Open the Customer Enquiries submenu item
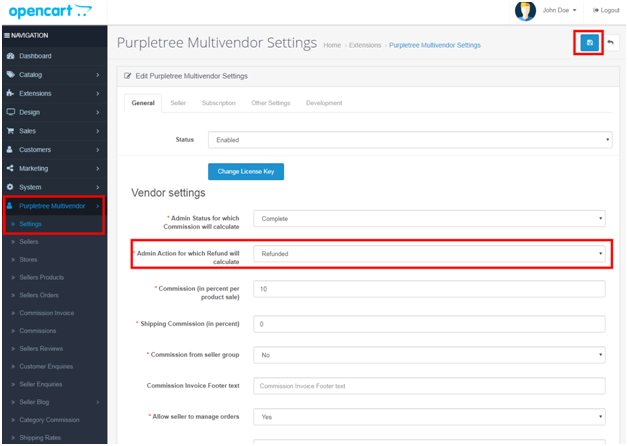Image resolution: width=628 pixels, height=446 pixels. (46, 366)
